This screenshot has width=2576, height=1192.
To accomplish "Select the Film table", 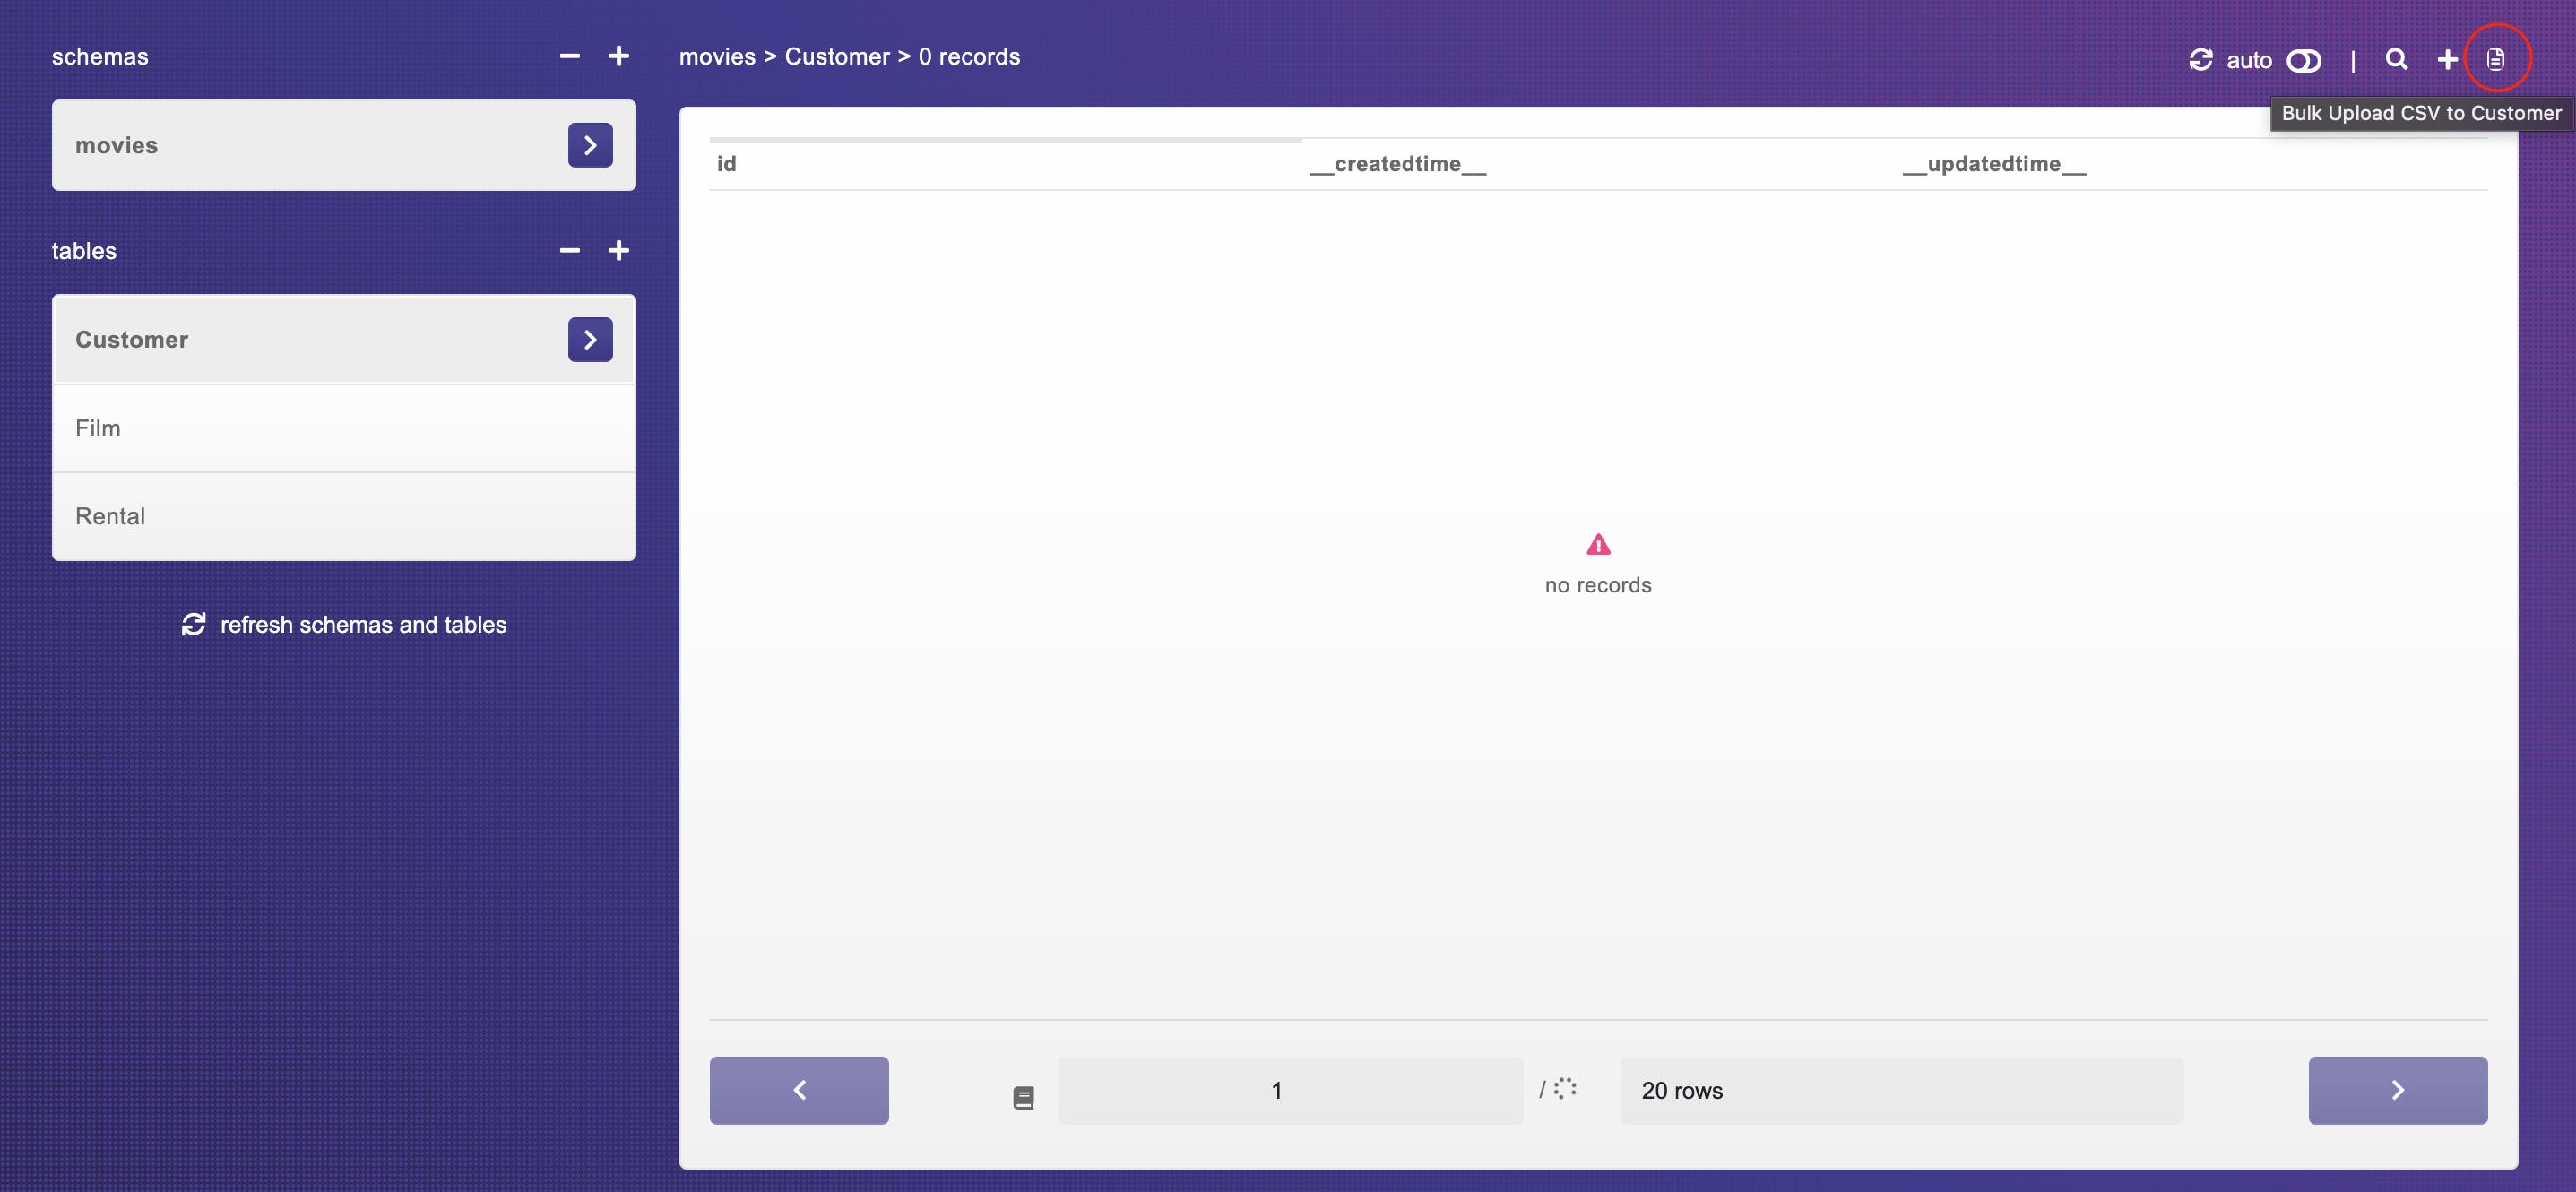I will click(x=343, y=428).
